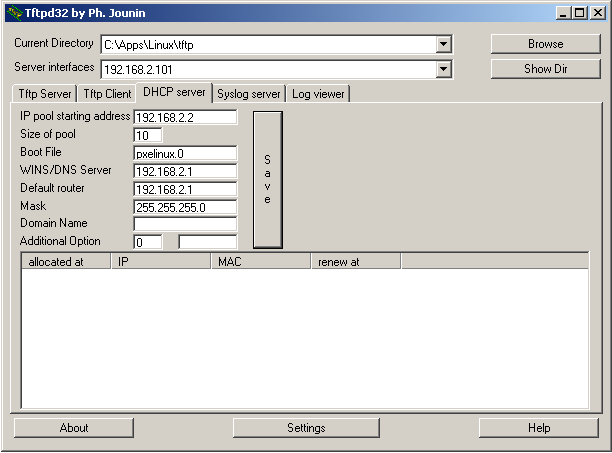The image size is (612, 453).
Task: Click the Size of pool field
Action: 148,135
